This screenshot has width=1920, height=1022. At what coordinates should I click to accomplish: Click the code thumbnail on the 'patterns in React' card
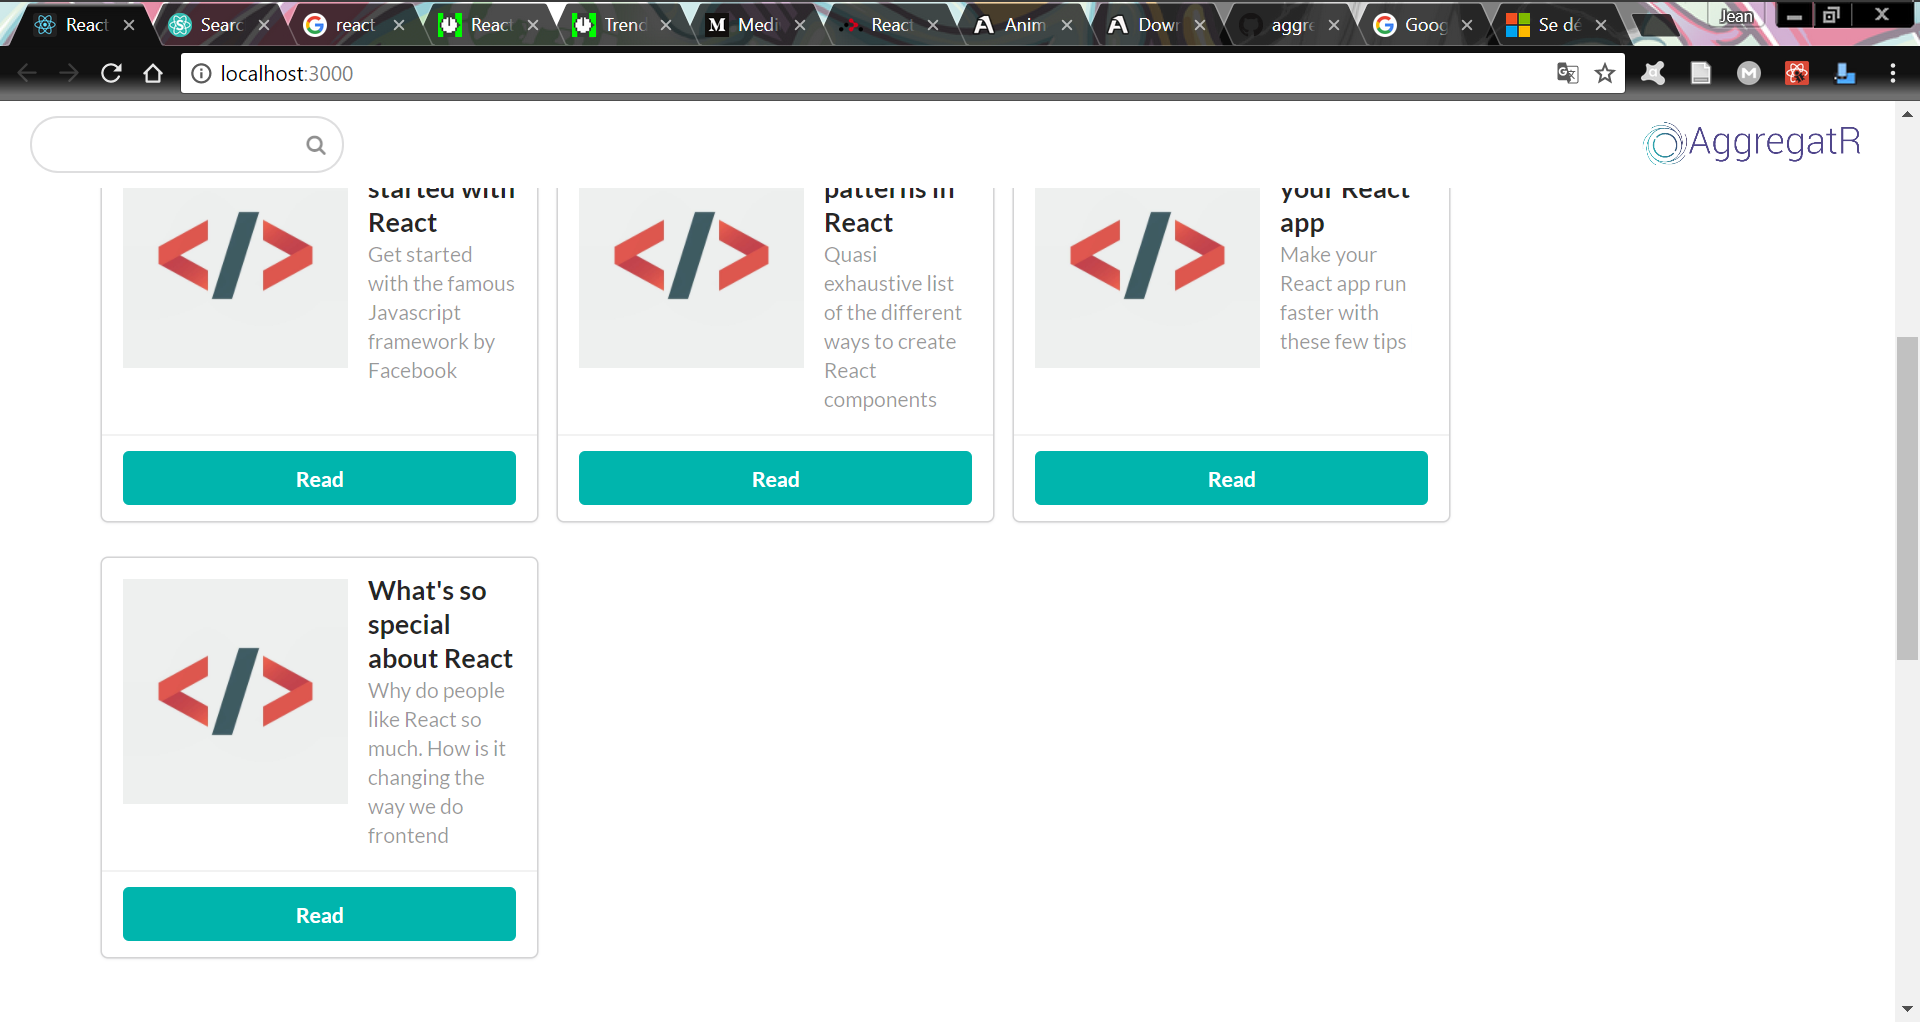click(691, 277)
